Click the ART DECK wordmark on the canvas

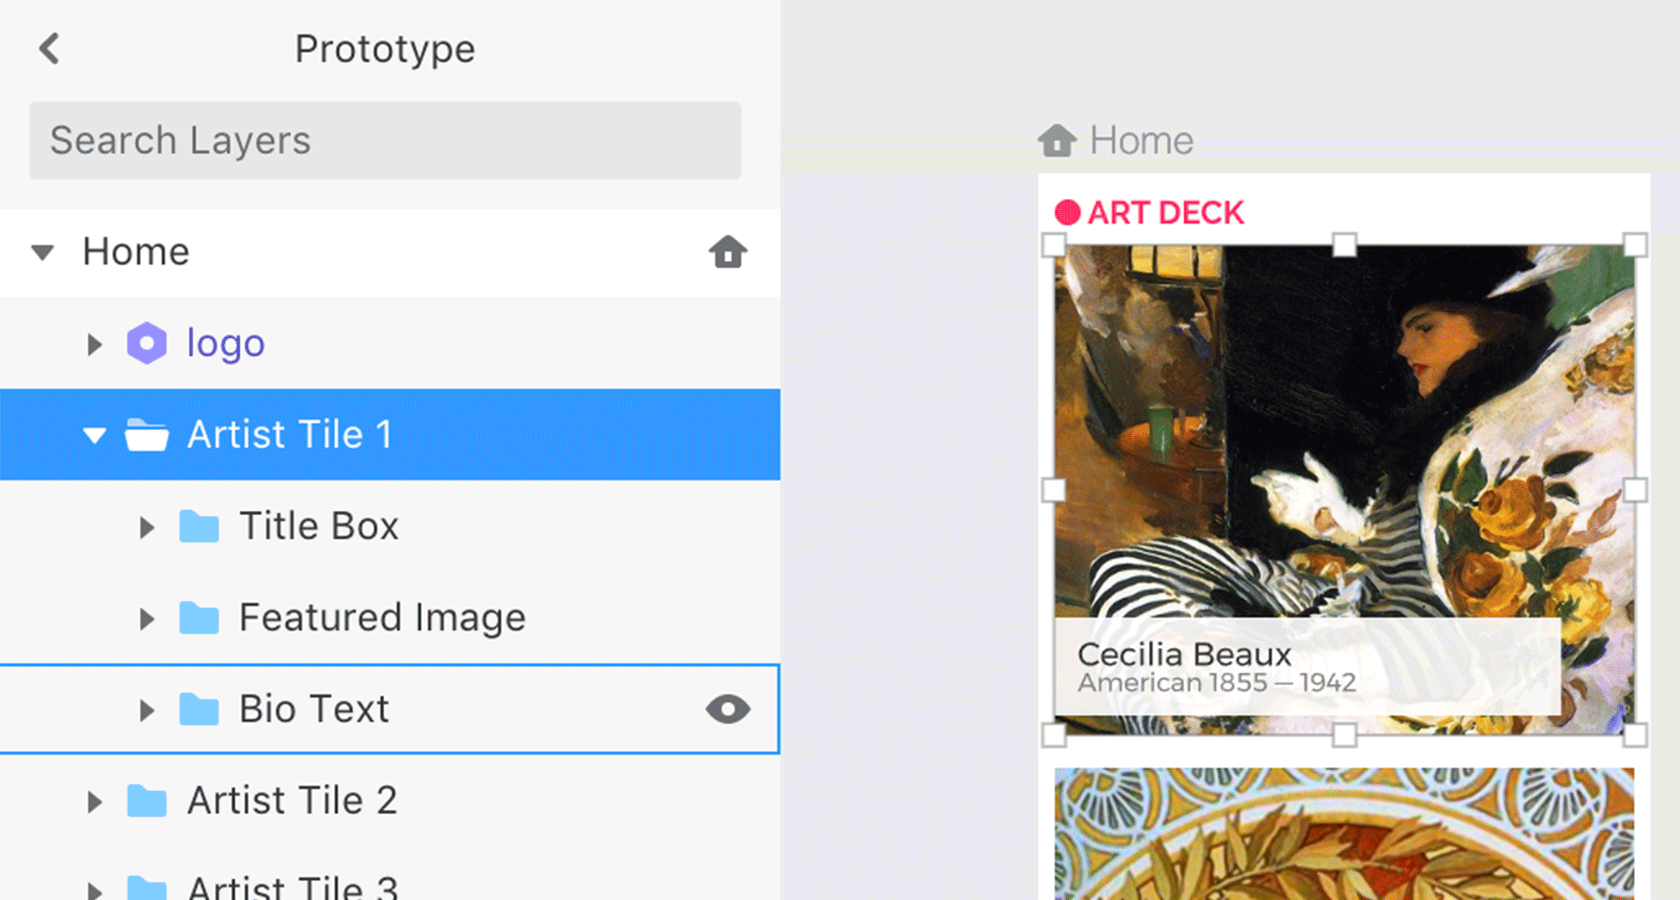pyautogui.click(x=1168, y=212)
